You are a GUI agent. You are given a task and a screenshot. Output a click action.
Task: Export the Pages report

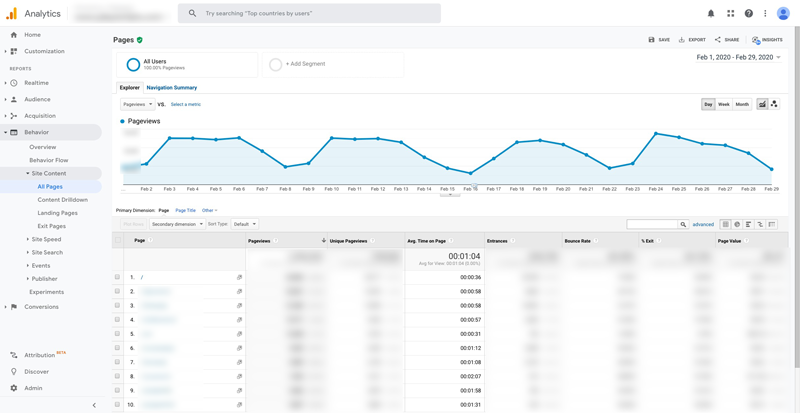pyautogui.click(x=692, y=40)
